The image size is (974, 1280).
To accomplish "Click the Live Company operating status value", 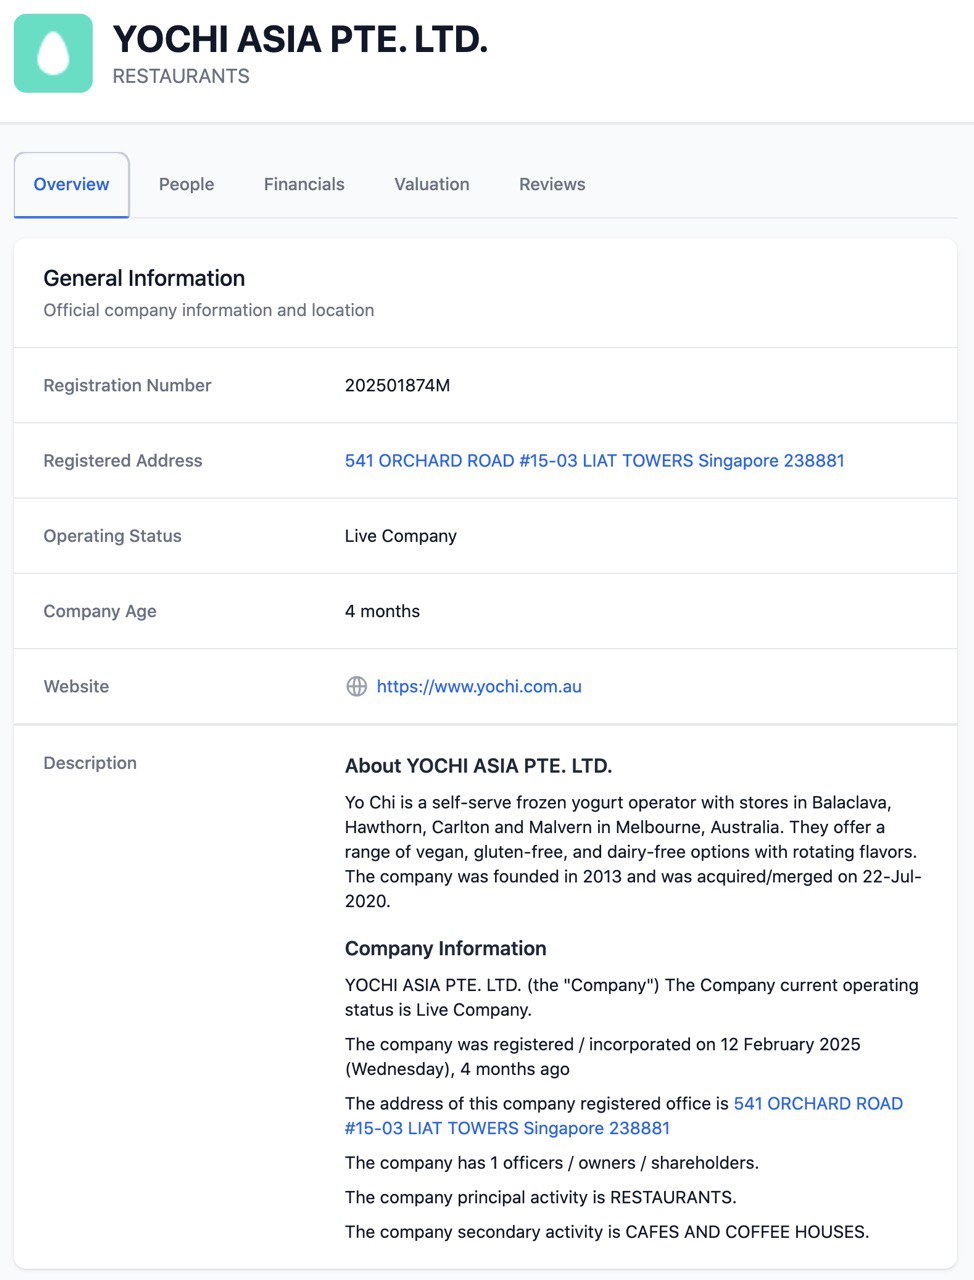I will tap(400, 536).
